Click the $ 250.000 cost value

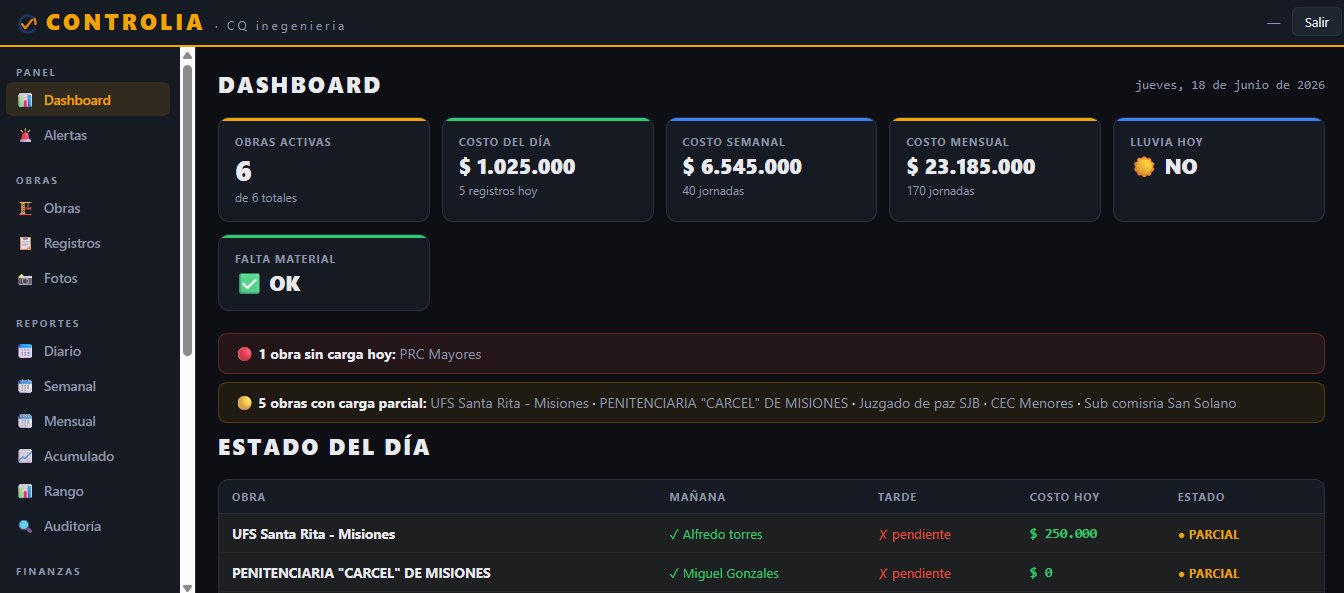[1063, 534]
